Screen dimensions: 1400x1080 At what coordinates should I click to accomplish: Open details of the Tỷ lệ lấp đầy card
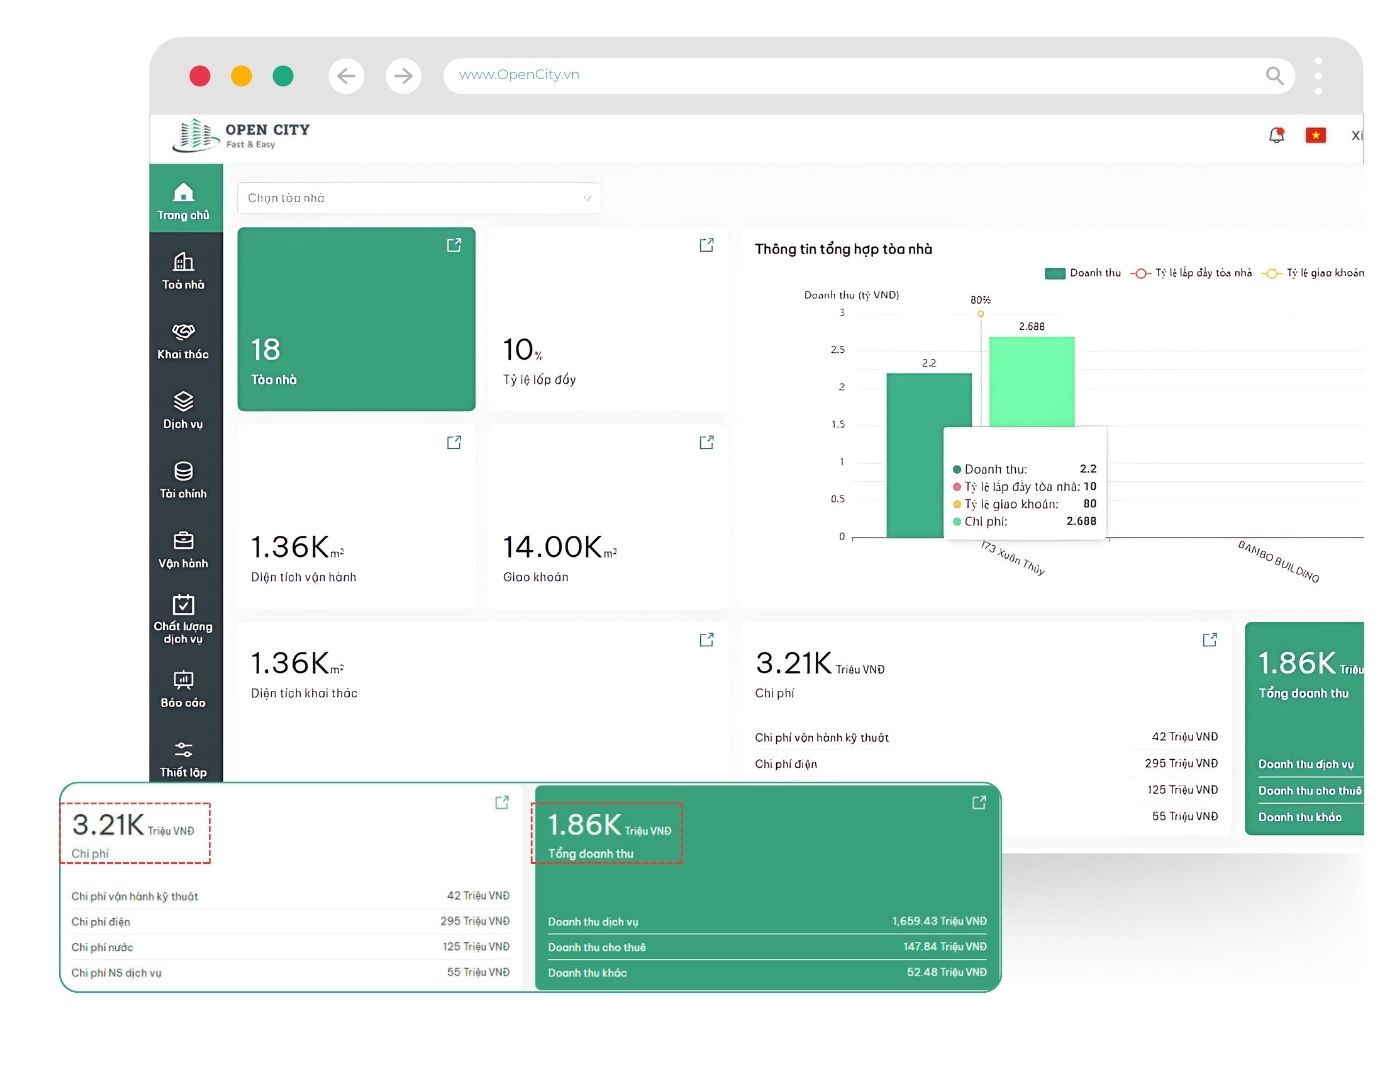(x=707, y=245)
